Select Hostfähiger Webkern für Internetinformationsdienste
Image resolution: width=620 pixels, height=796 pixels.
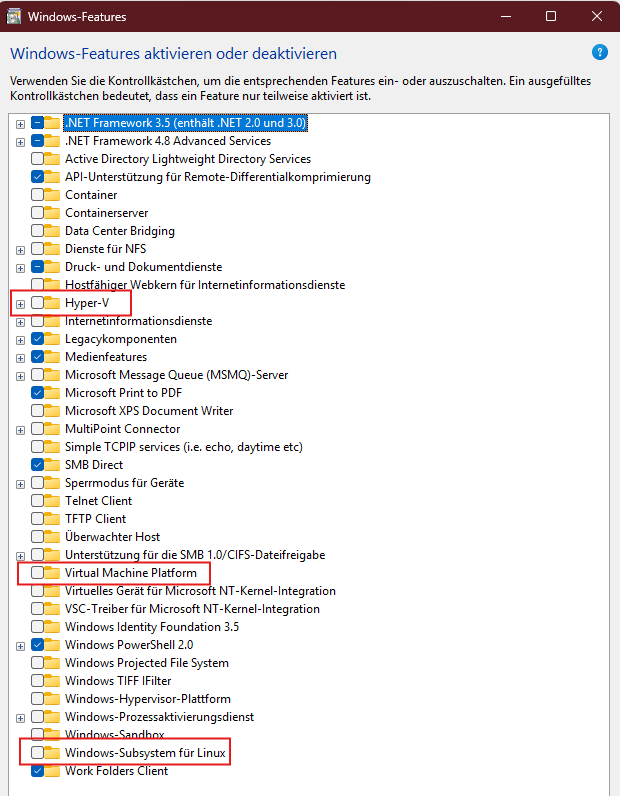205,285
